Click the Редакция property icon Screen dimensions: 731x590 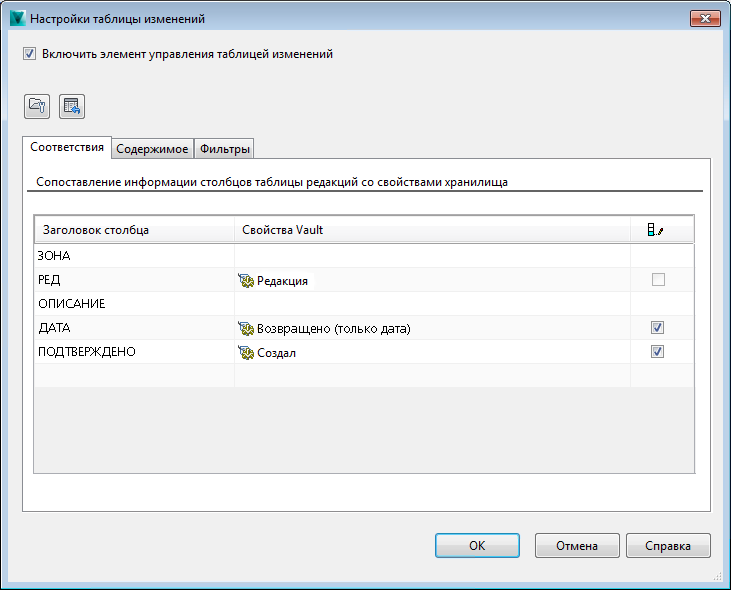tap(246, 280)
